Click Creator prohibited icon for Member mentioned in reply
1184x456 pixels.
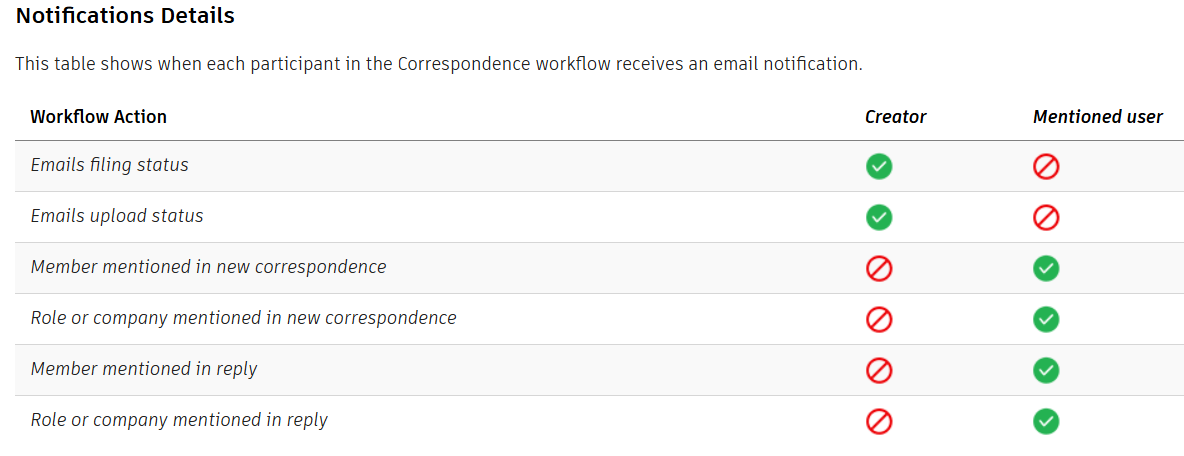point(879,370)
